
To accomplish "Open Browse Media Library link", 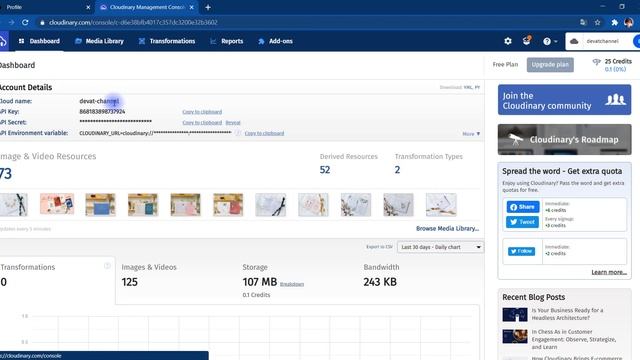I will pyautogui.click(x=447, y=229).
